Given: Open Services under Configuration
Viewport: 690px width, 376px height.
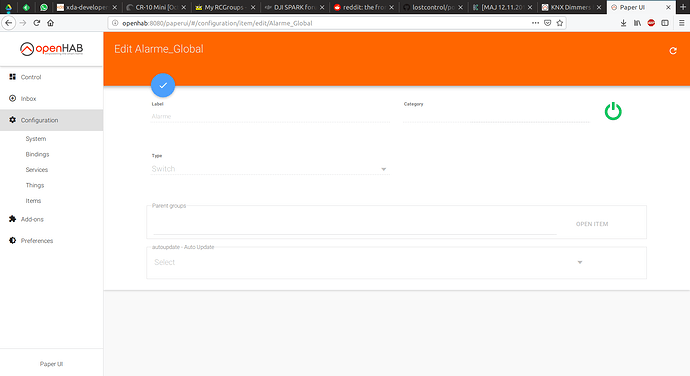Looking at the screenshot, I should pyautogui.click(x=37, y=170).
